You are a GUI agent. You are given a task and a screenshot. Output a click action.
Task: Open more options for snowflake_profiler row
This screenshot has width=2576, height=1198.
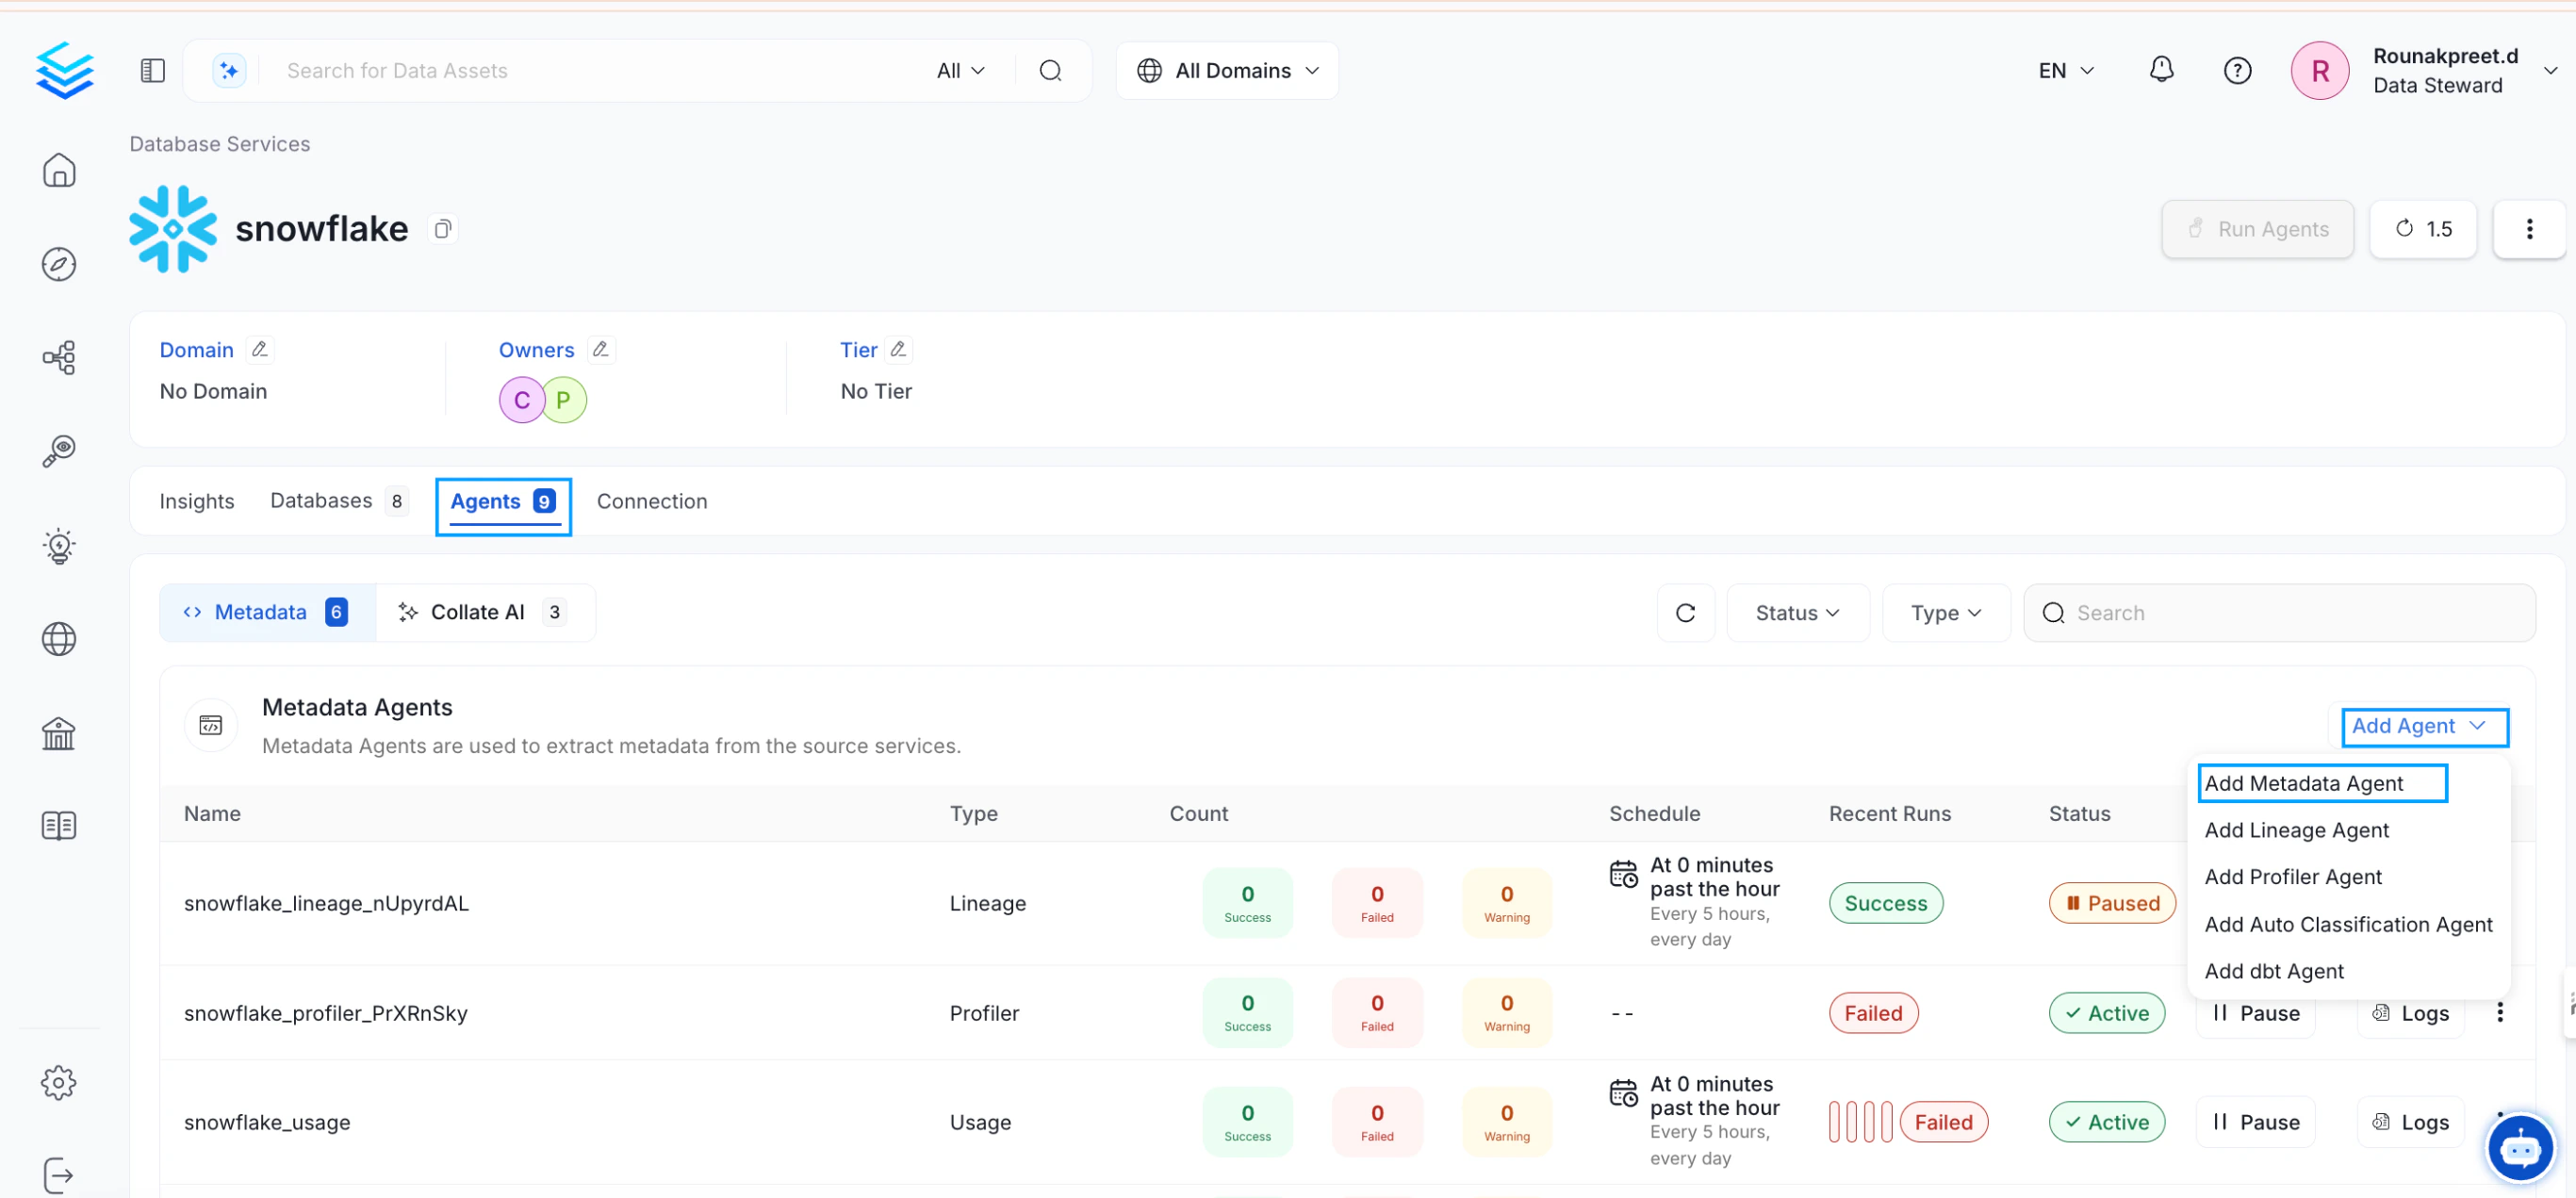pyautogui.click(x=2500, y=1013)
